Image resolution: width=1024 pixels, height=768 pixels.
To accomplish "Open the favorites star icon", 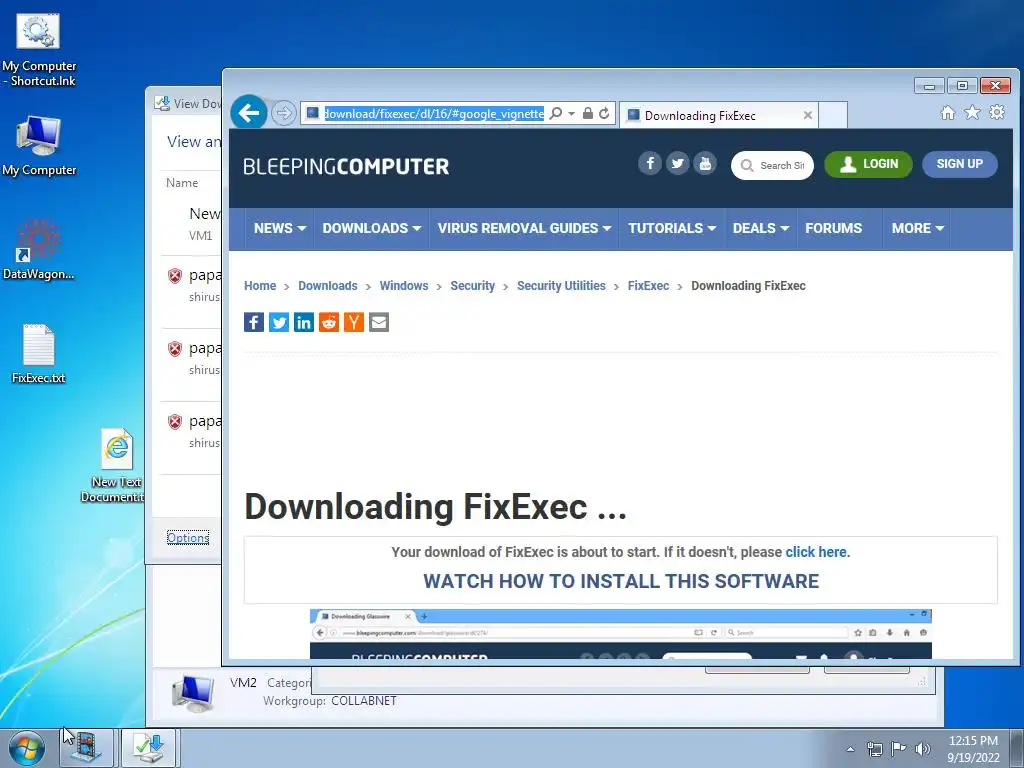I will click(972, 113).
